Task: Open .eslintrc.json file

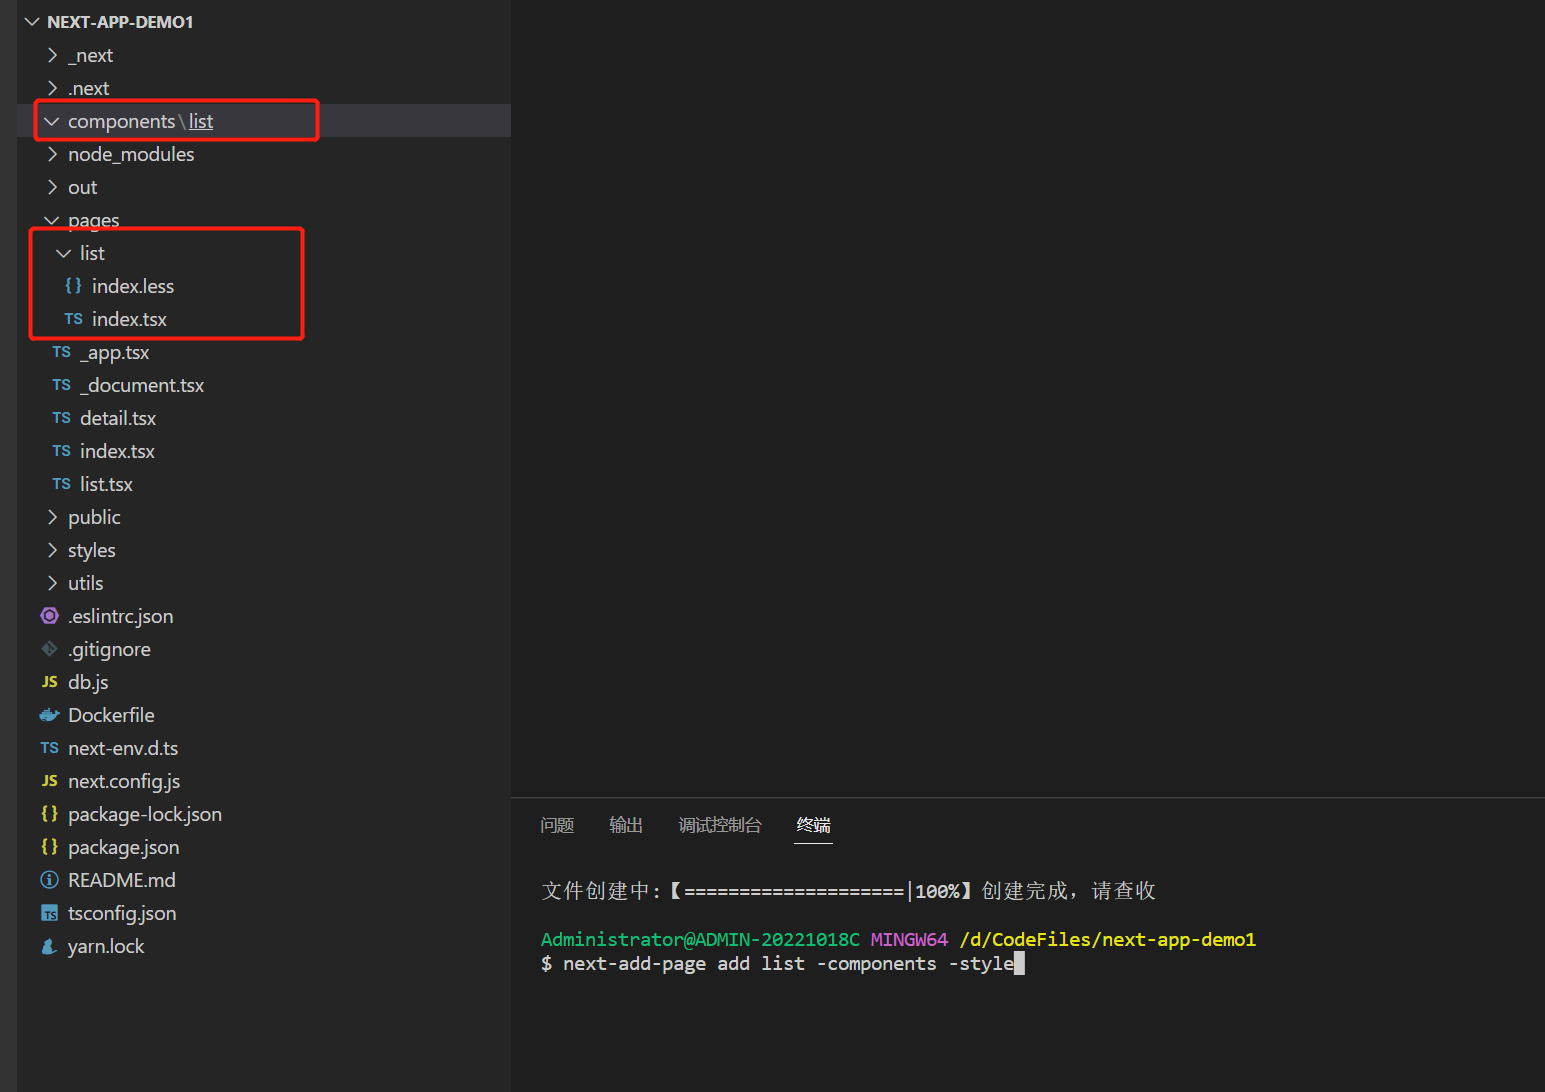Action: (120, 616)
